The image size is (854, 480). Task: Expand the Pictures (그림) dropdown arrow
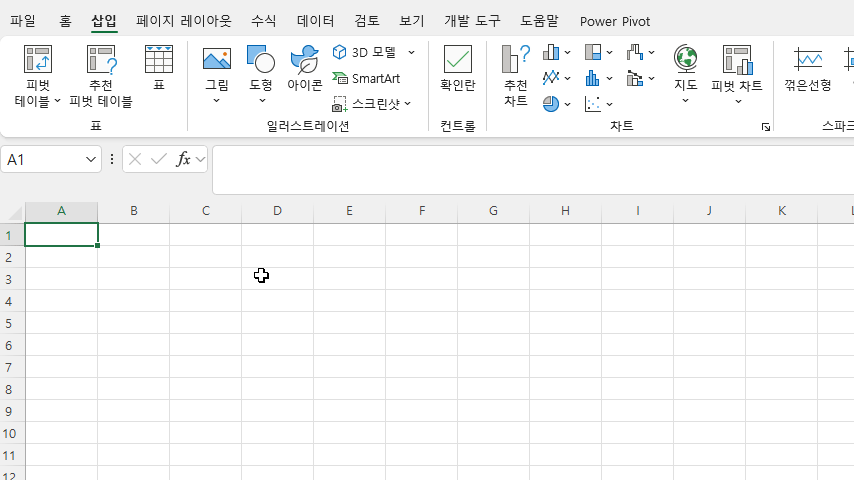[216, 100]
